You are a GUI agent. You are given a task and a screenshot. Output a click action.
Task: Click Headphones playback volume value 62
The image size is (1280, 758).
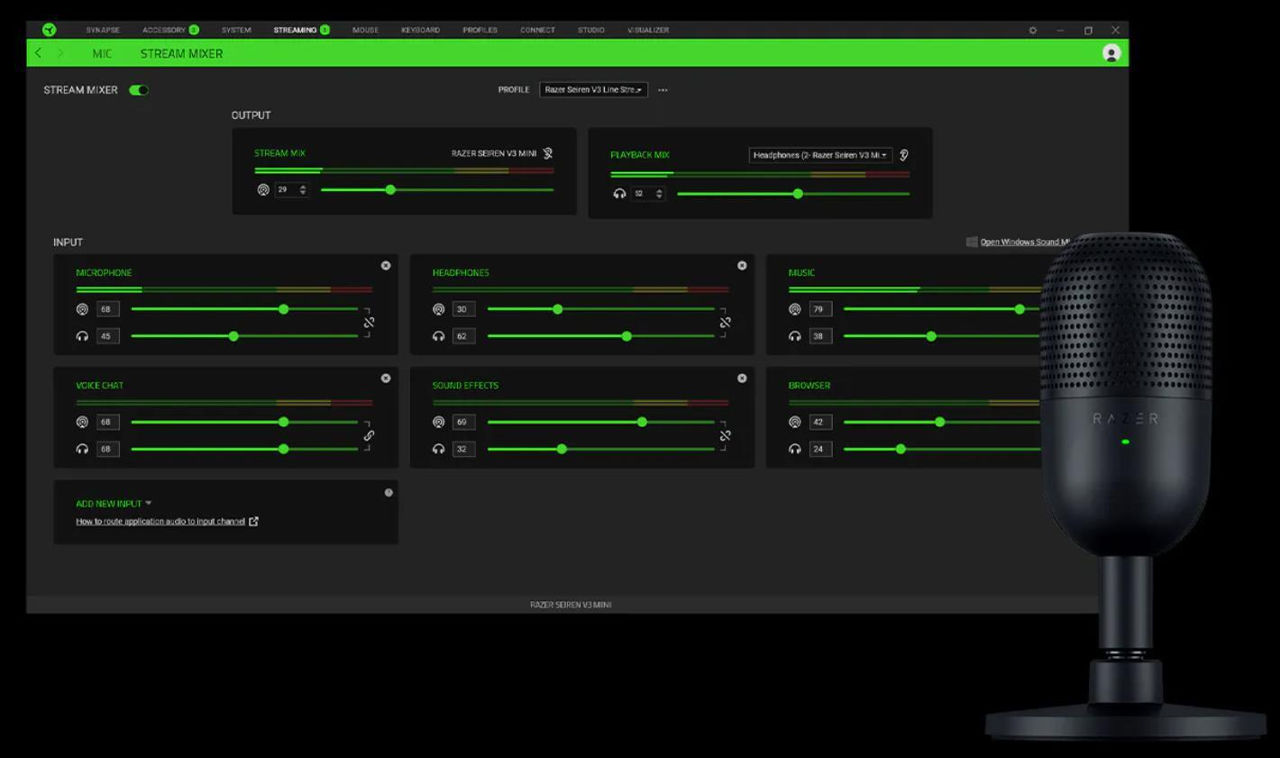click(464, 336)
